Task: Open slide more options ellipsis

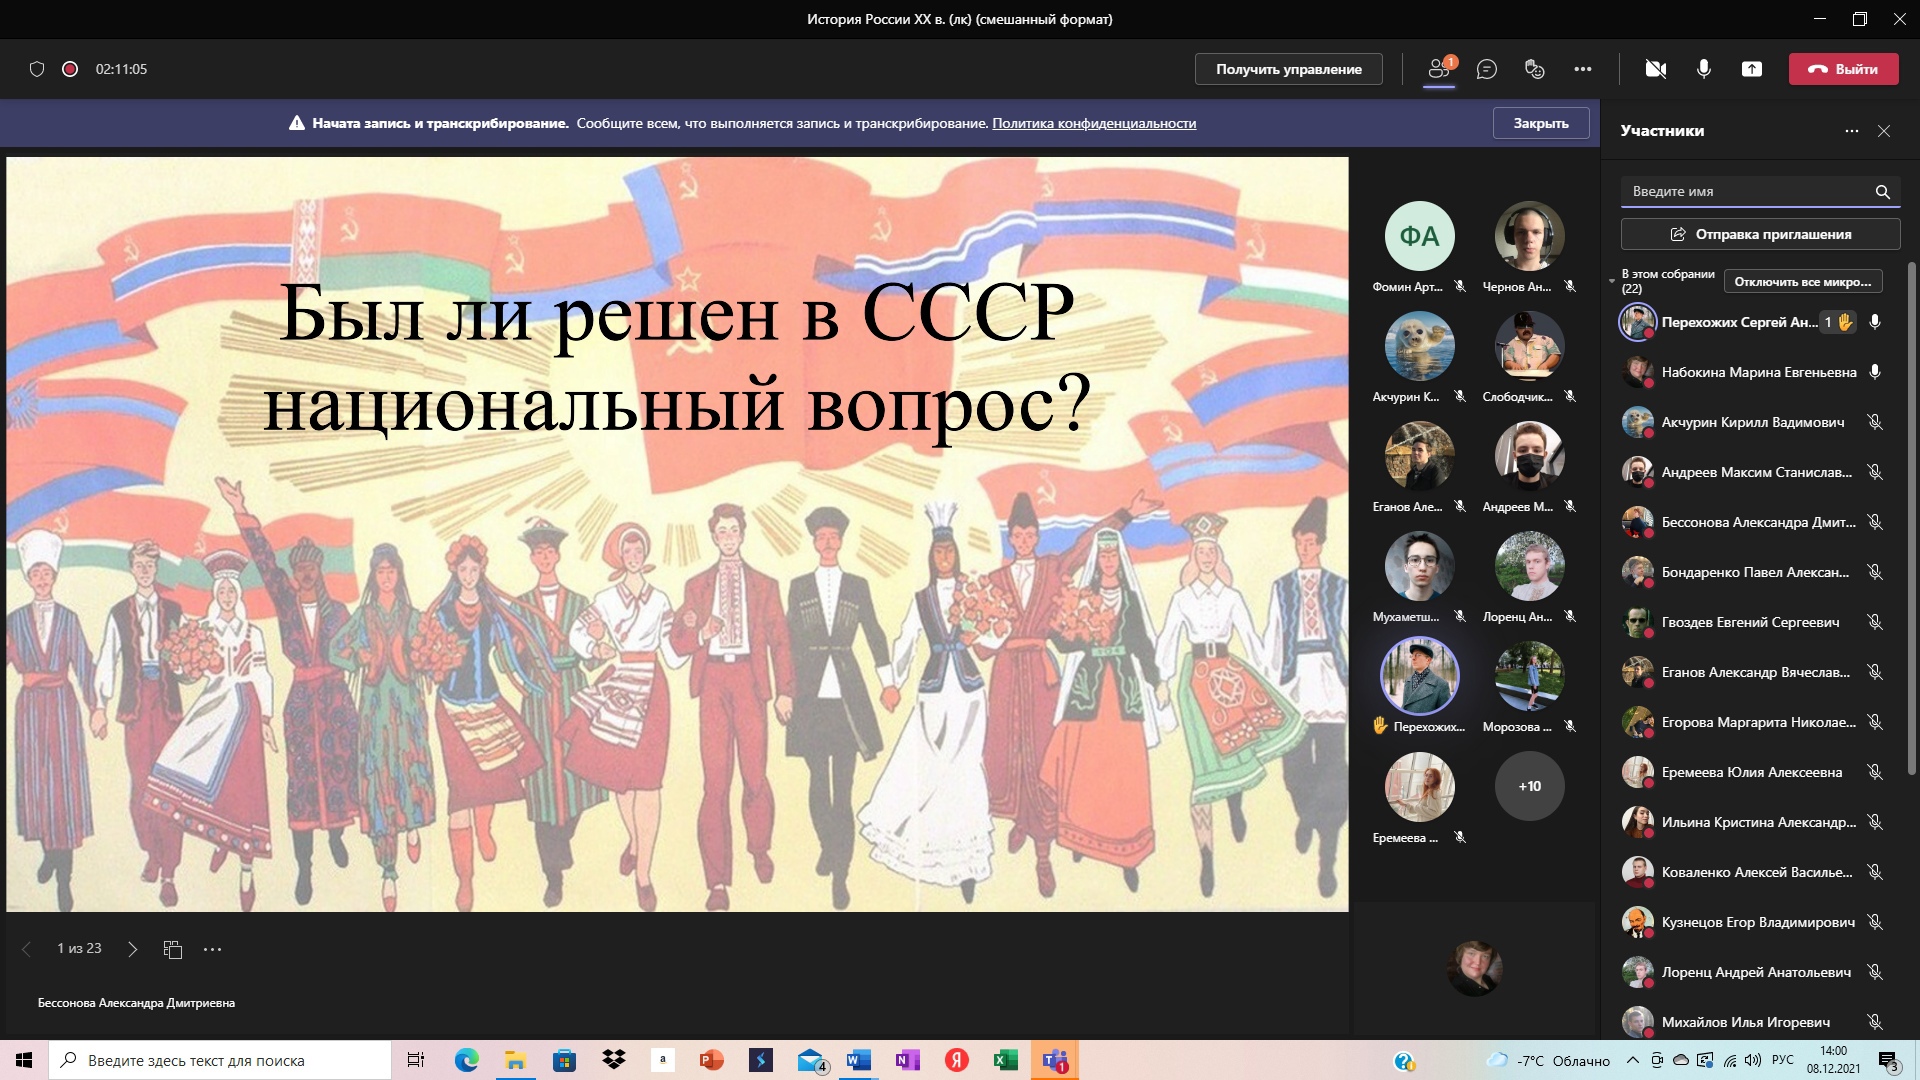Action: click(212, 949)
